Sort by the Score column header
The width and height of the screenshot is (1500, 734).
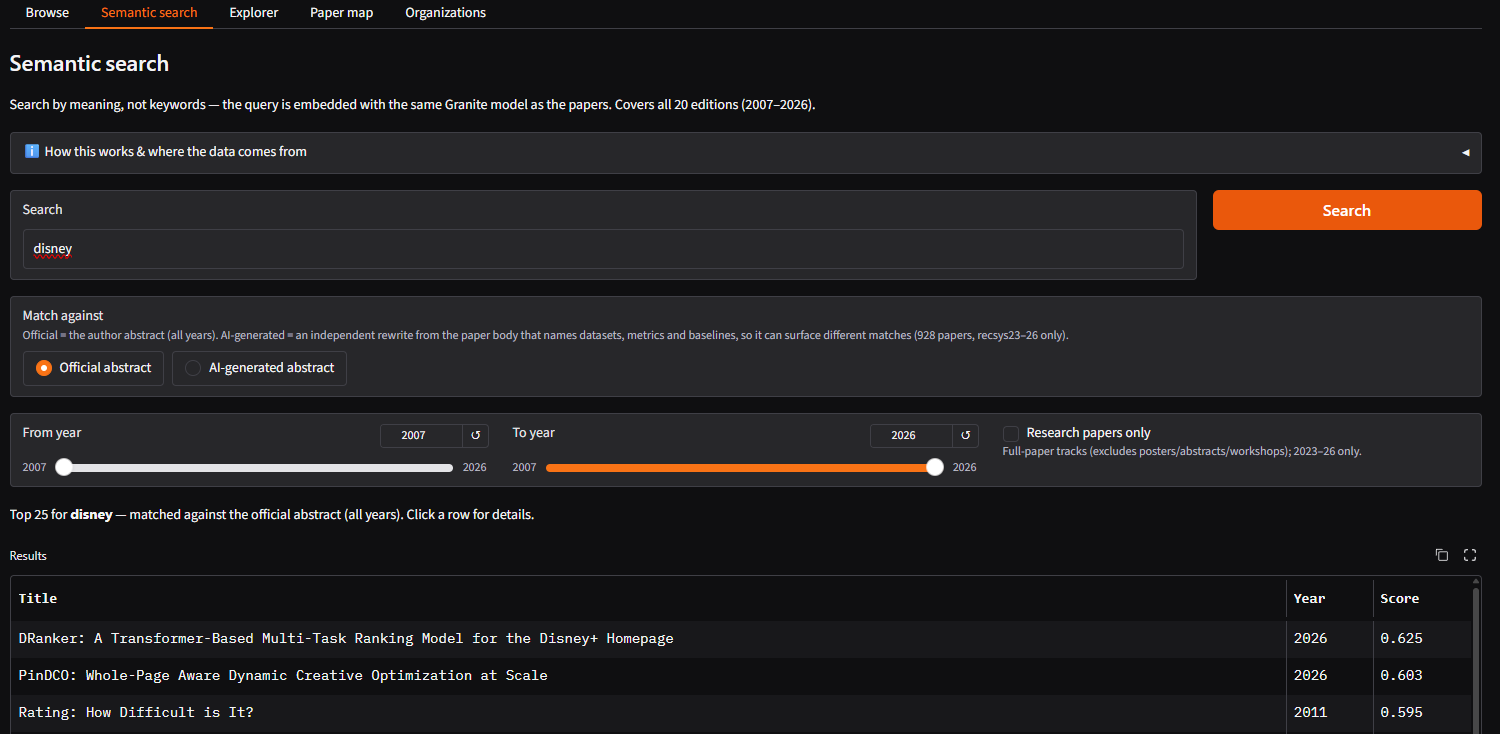coord(1421,598)
